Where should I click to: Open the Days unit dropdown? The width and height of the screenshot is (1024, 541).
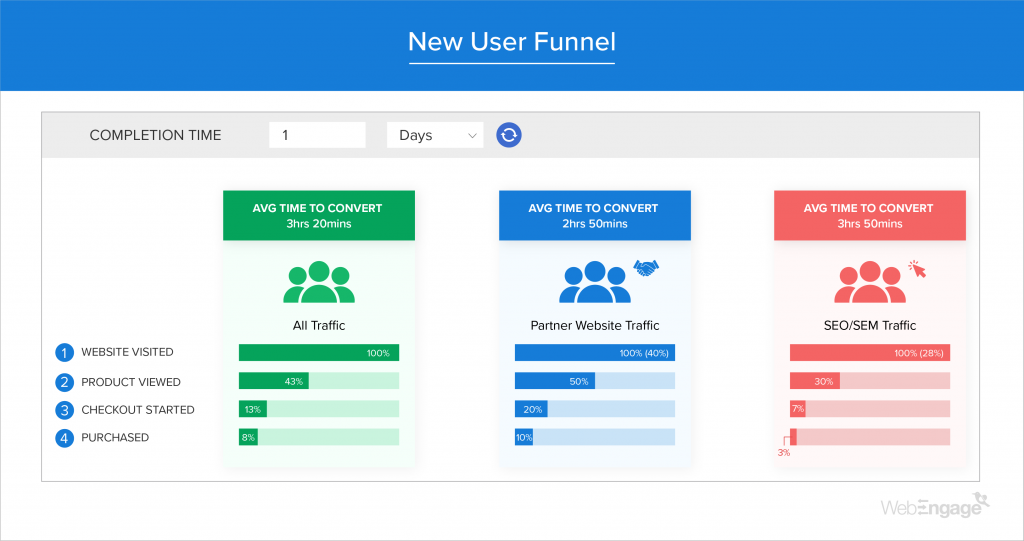435,135
